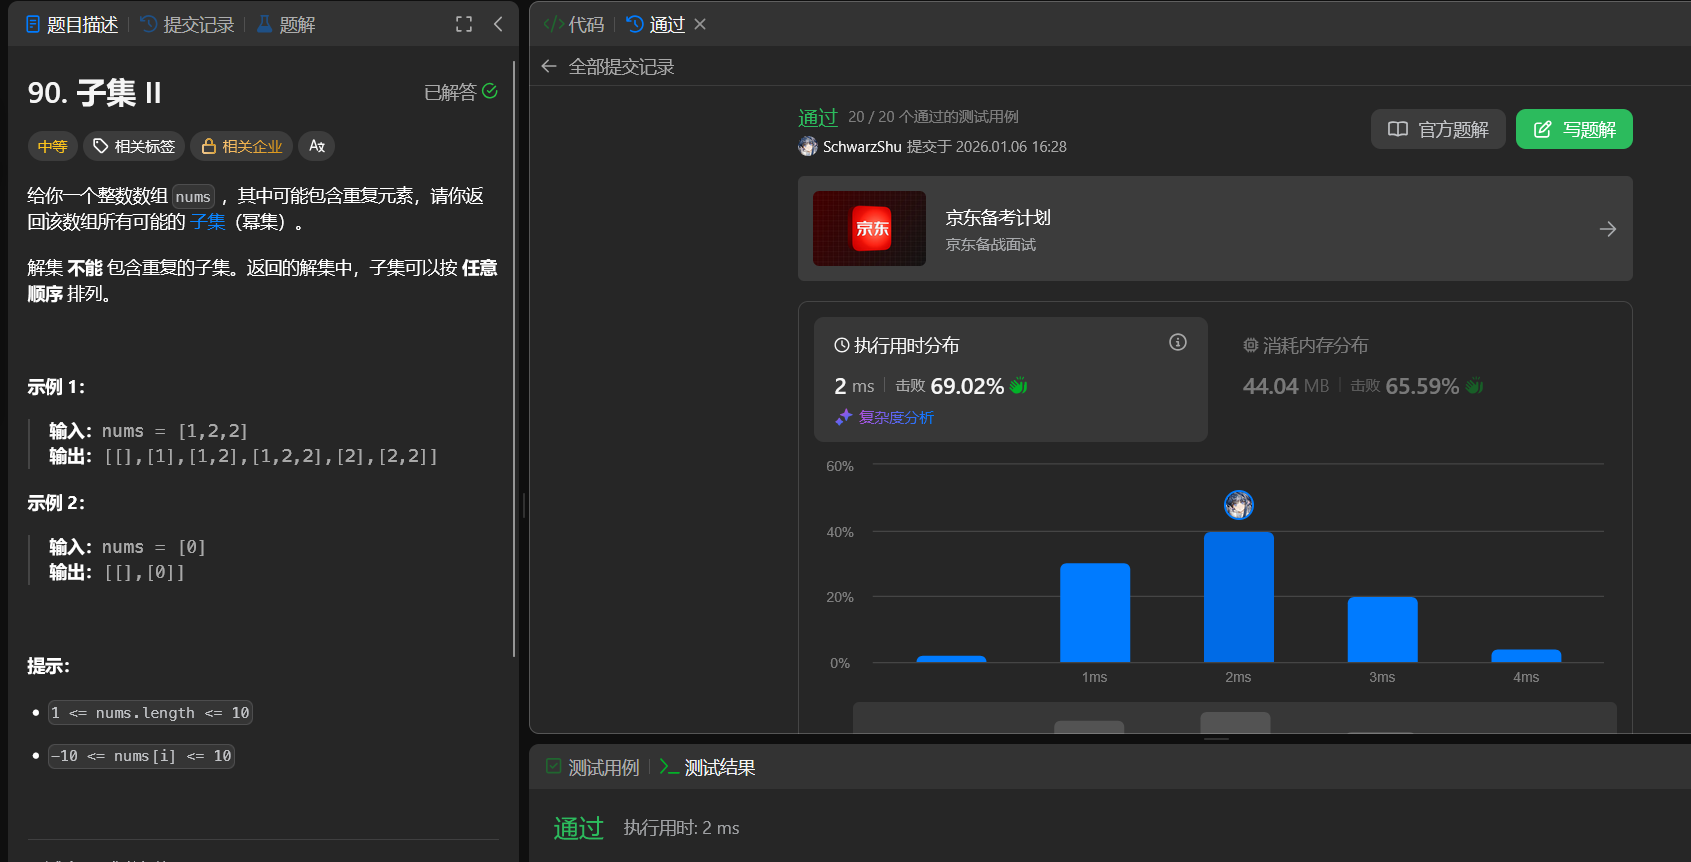Click the 京东 logo thumbnail
This screenshot has width=1691, height=862.
pyautogui.click(x=869, y=229)
